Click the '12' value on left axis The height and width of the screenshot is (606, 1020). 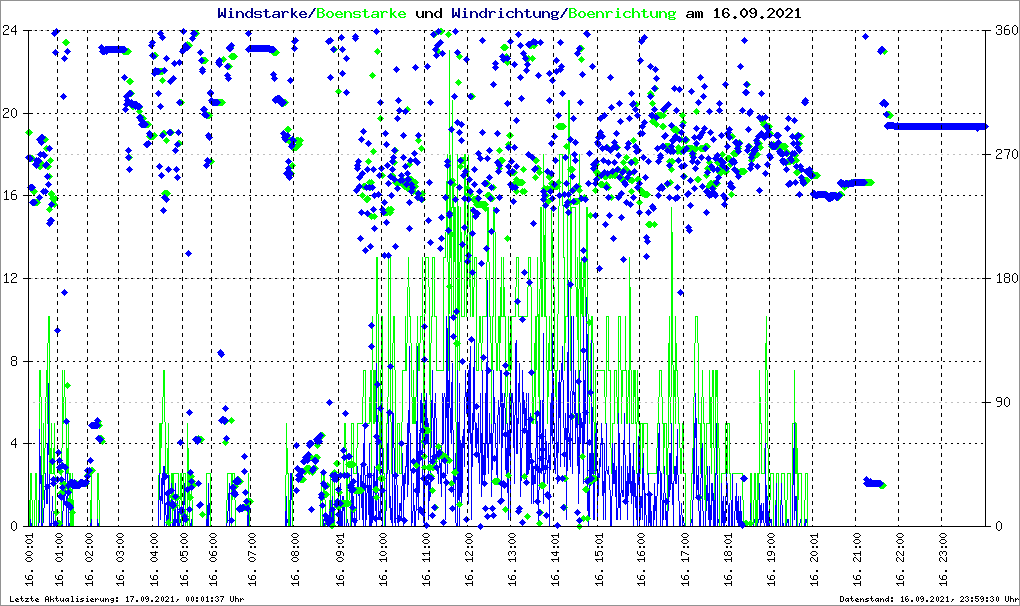13,278
